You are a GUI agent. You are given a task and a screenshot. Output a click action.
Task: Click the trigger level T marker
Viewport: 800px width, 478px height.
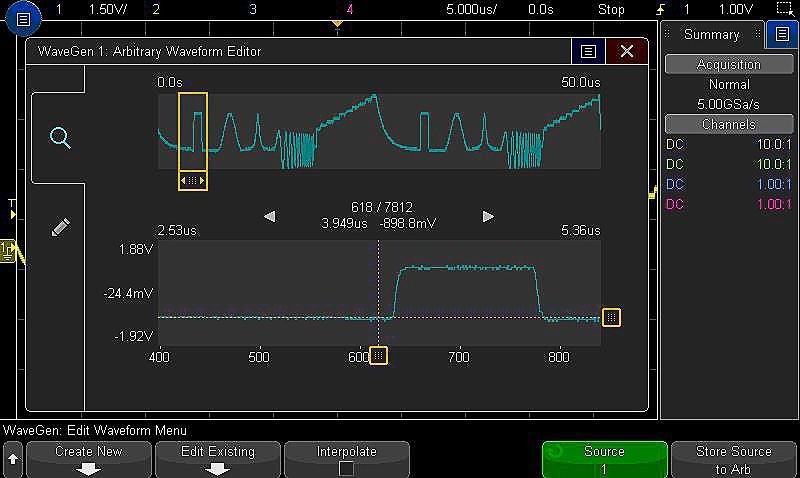(12, 209)
